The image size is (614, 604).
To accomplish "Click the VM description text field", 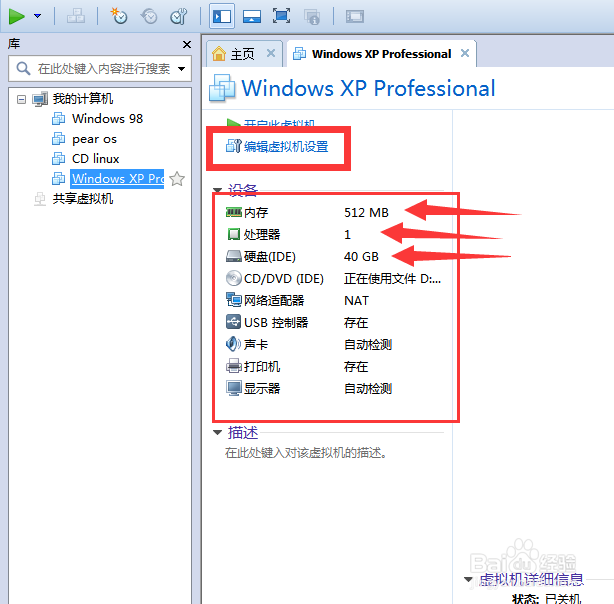I will click(306, 453).
